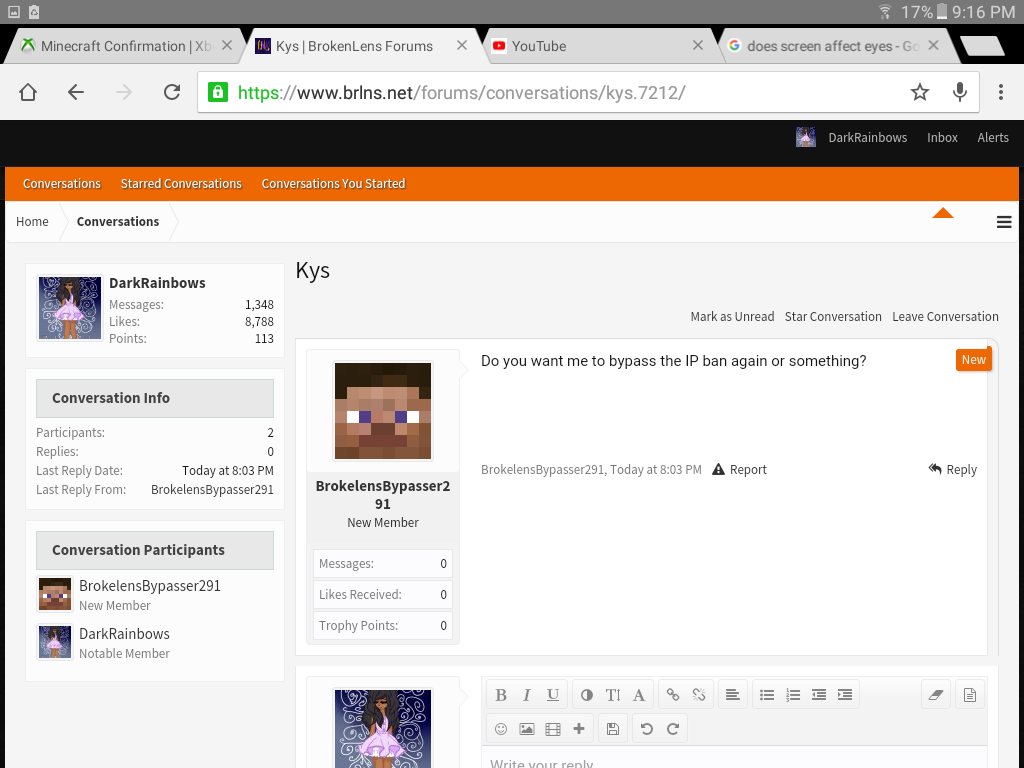The width and height of the screenshot is (1024, 768).
Task: Open the Alerts menu
Action: pyautogui.click(x=993, y=138)
